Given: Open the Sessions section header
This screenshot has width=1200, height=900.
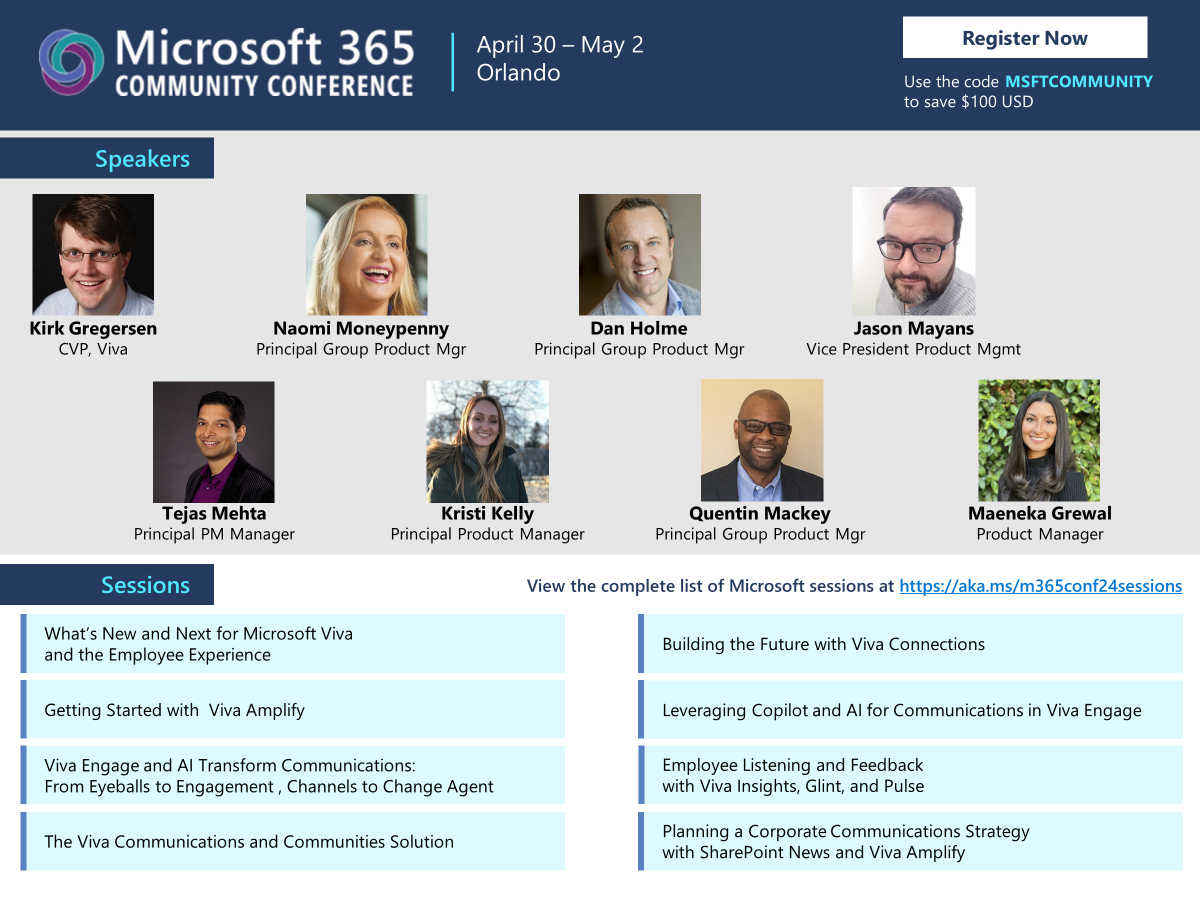Looking at the screenshot, I should click(105, 584).
